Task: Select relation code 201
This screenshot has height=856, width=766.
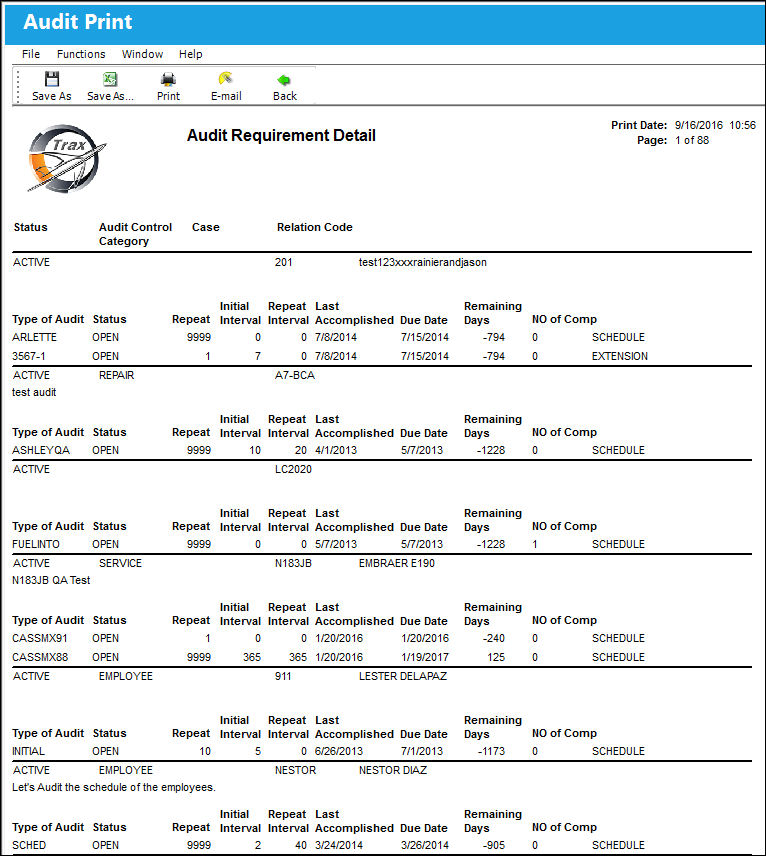Action: point(283,262)
